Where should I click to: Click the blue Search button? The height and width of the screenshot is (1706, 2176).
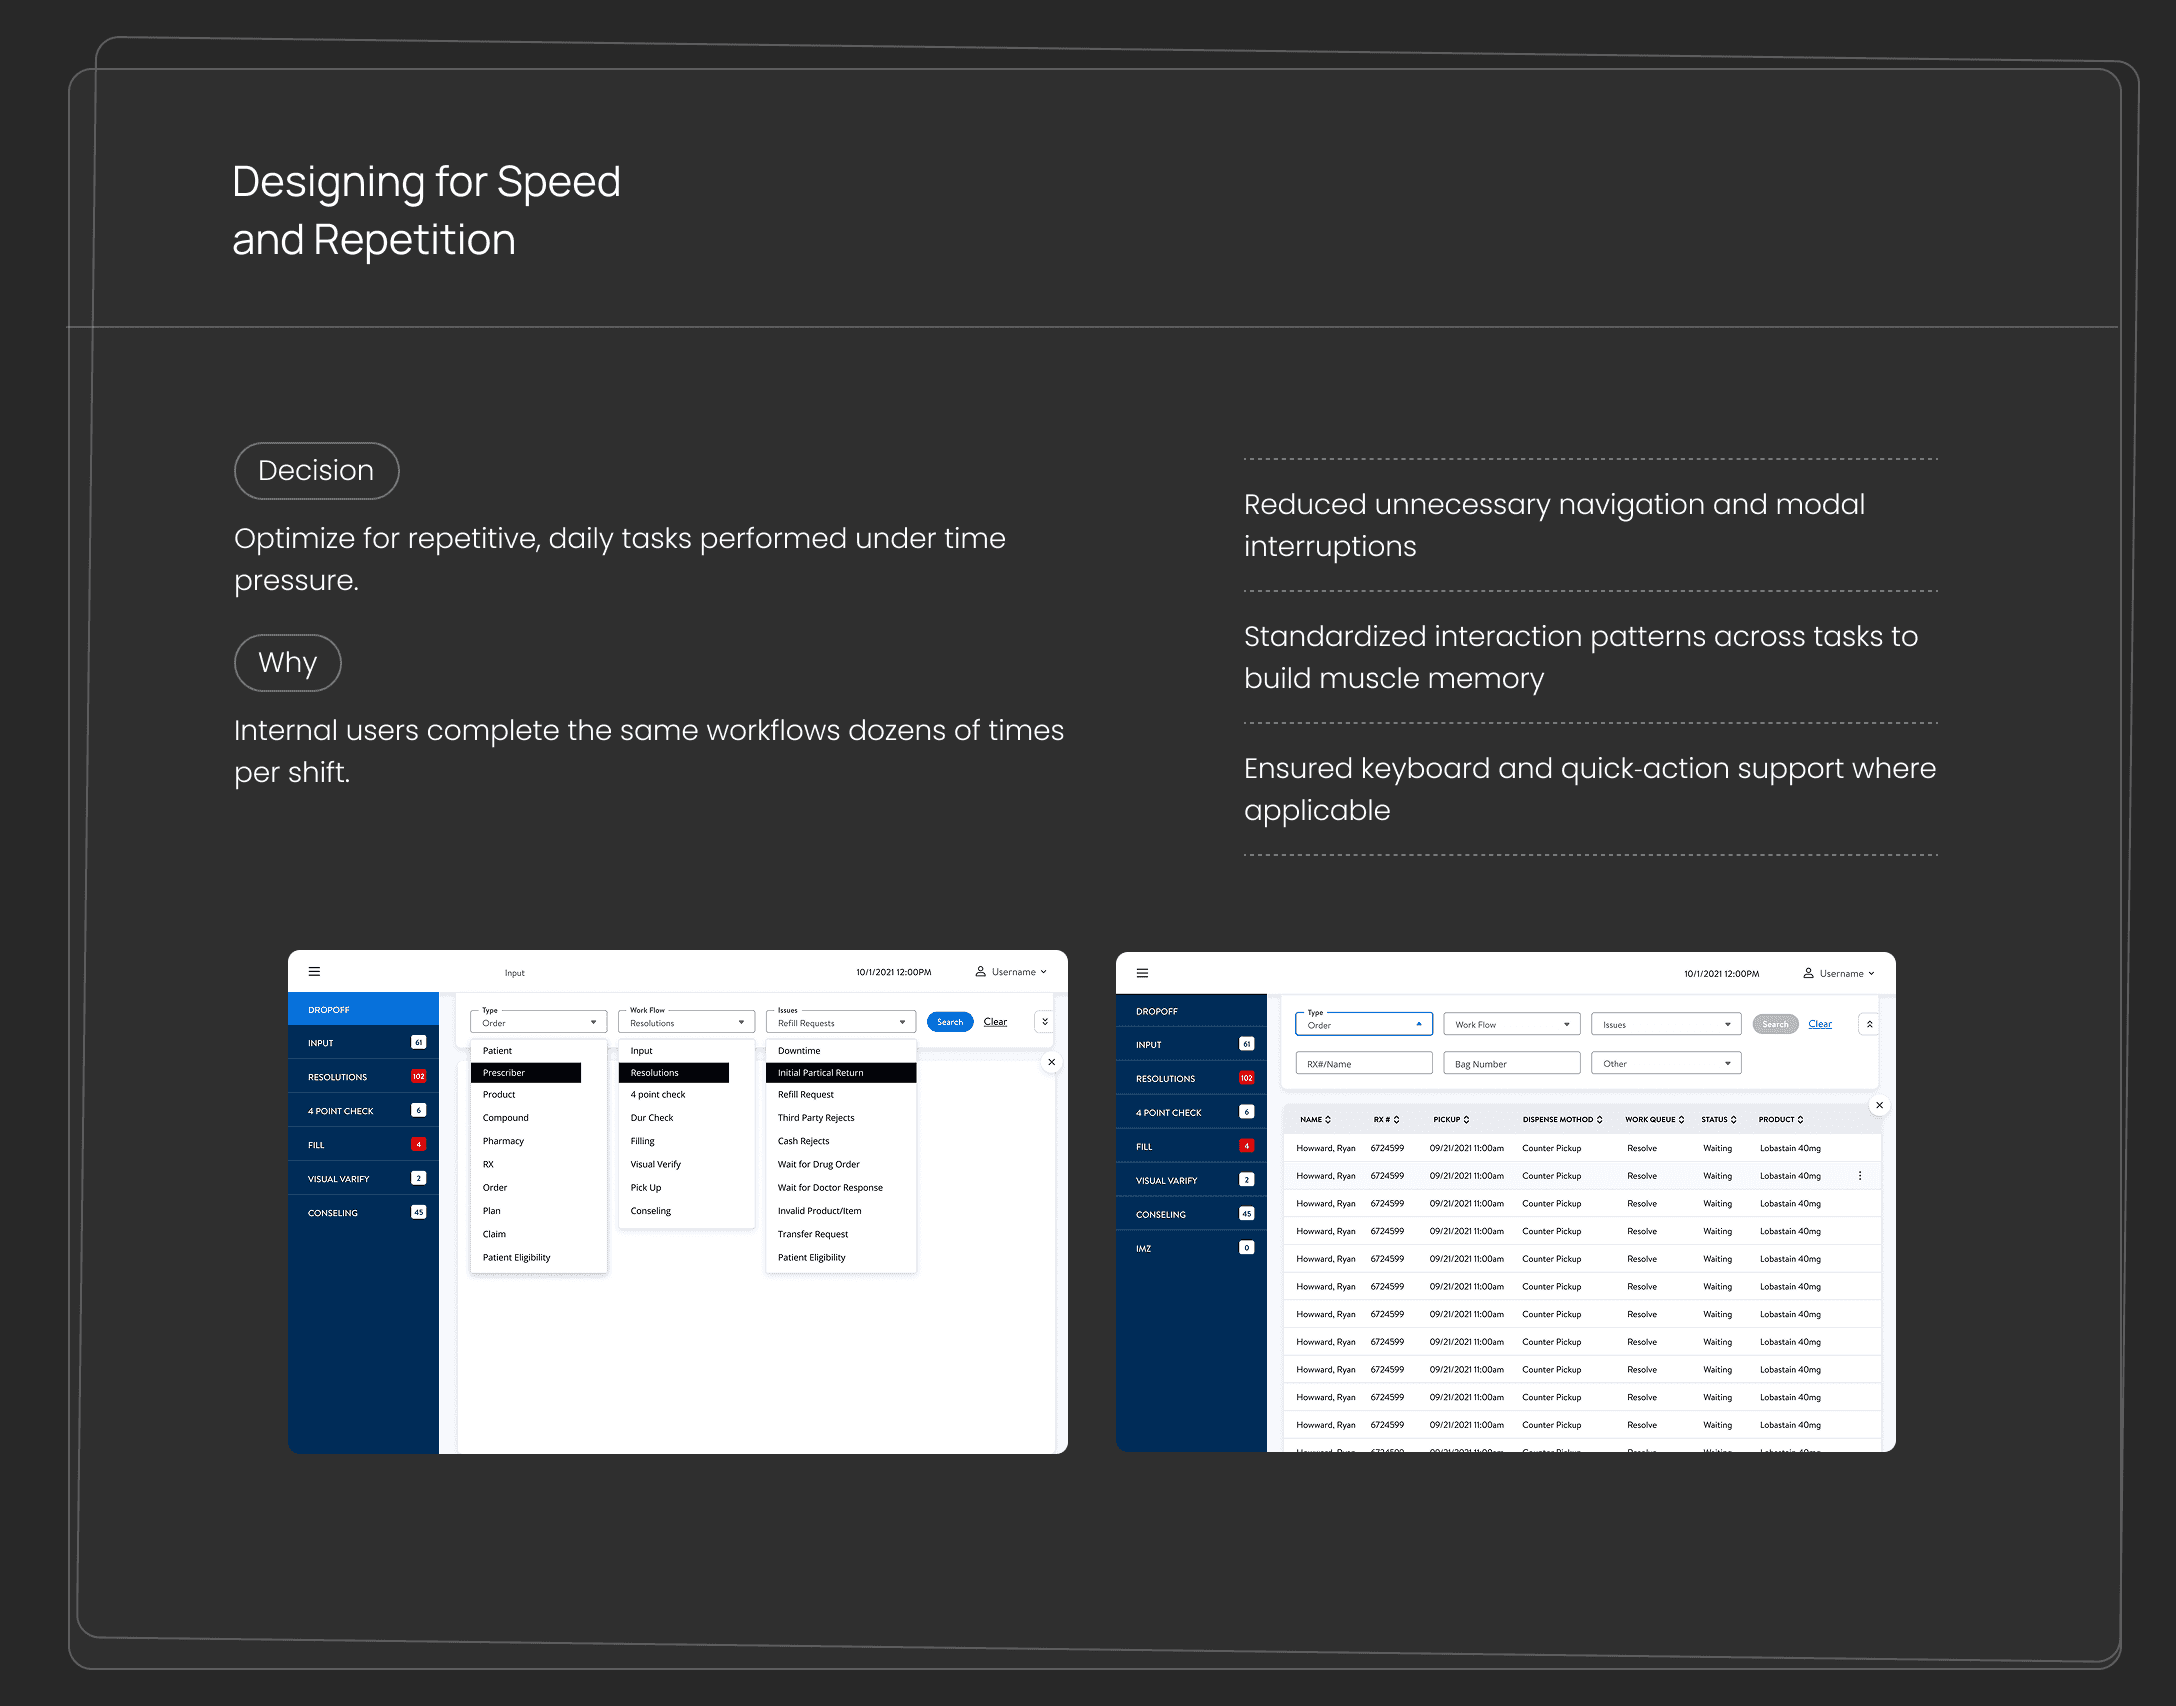pos(949,1022)
